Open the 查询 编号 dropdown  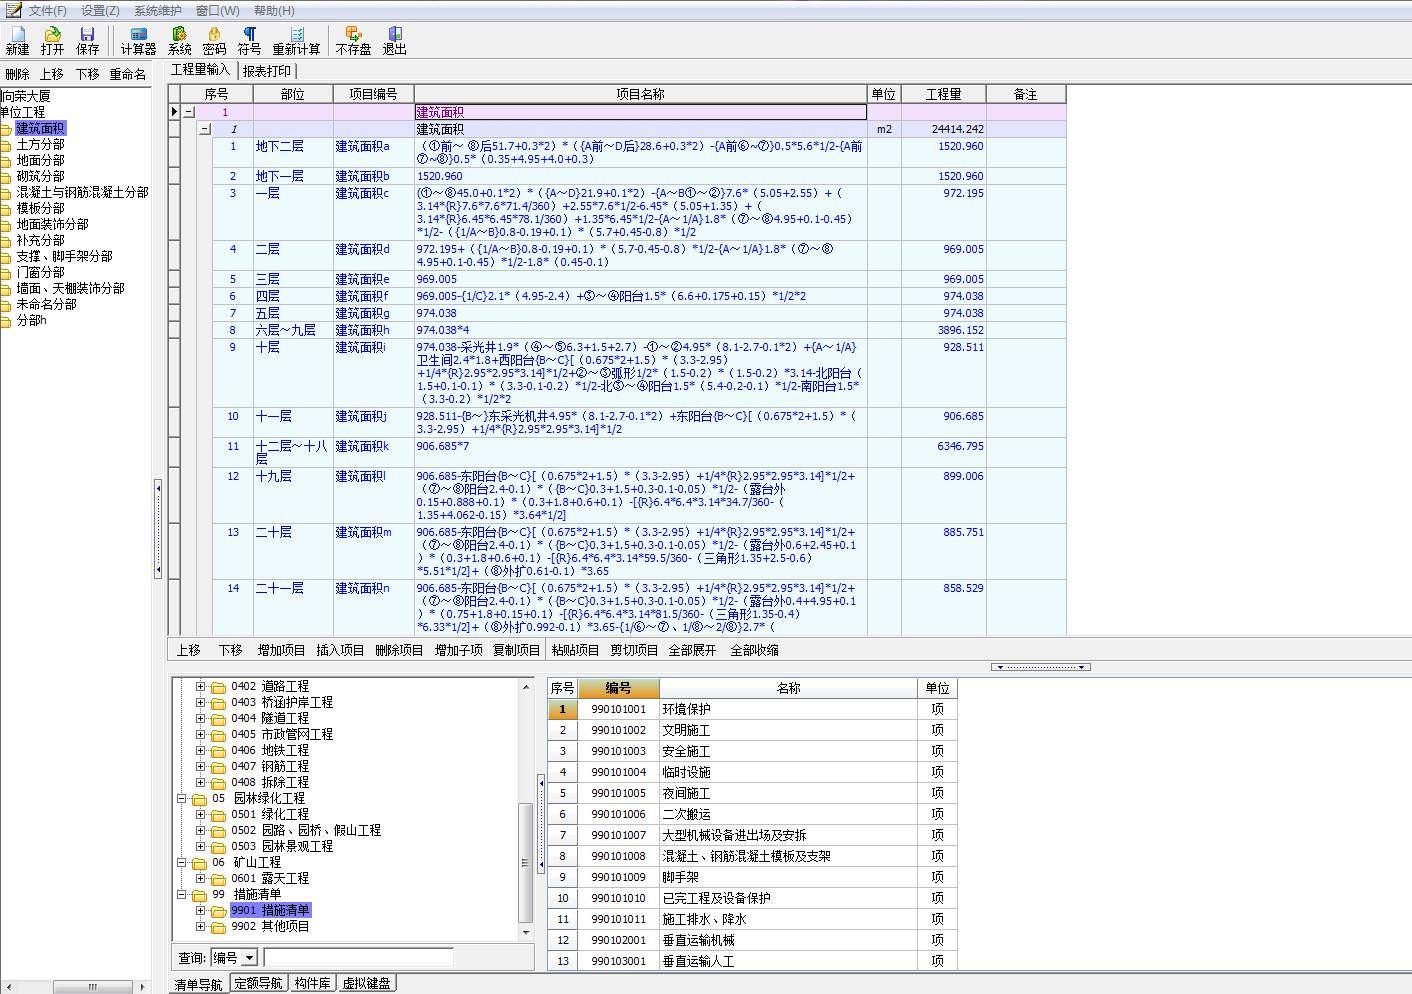tap(249, 958)
